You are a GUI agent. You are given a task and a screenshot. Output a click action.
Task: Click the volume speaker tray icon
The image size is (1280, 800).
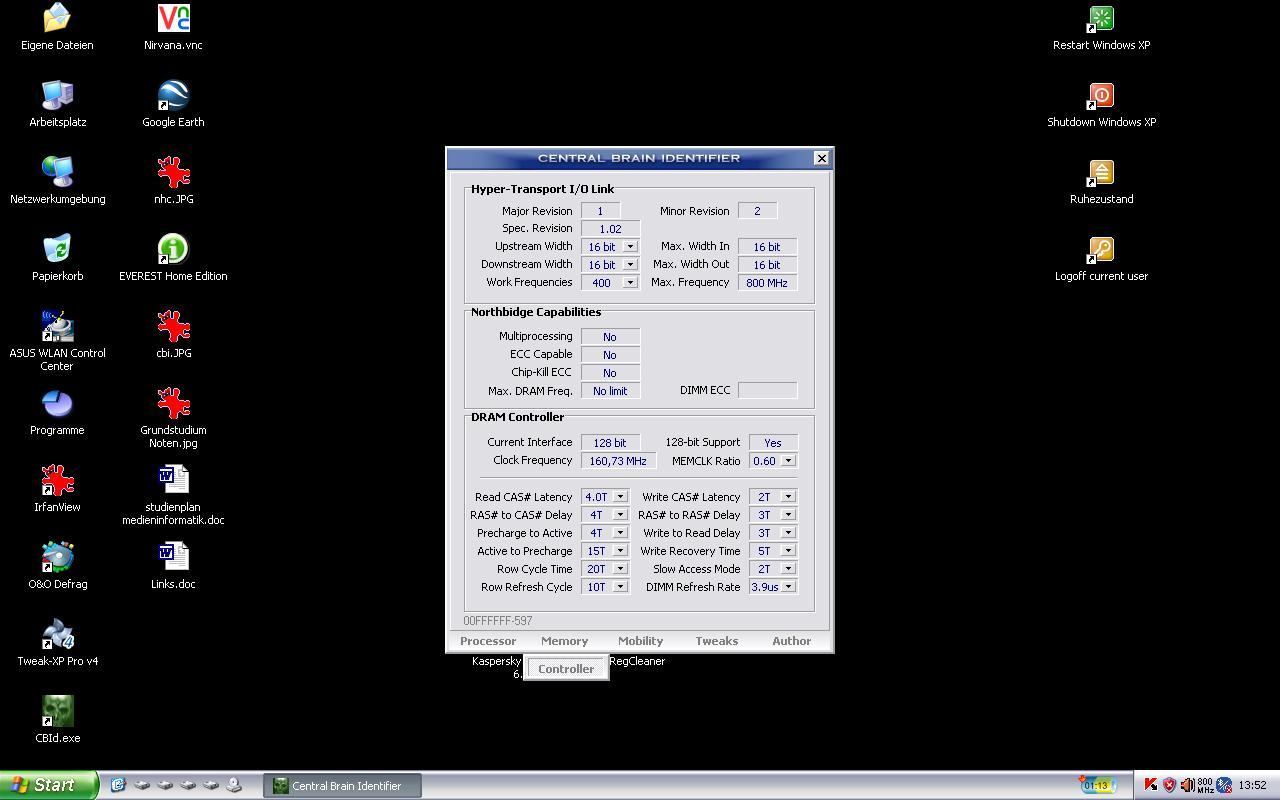coord(1186,785)
